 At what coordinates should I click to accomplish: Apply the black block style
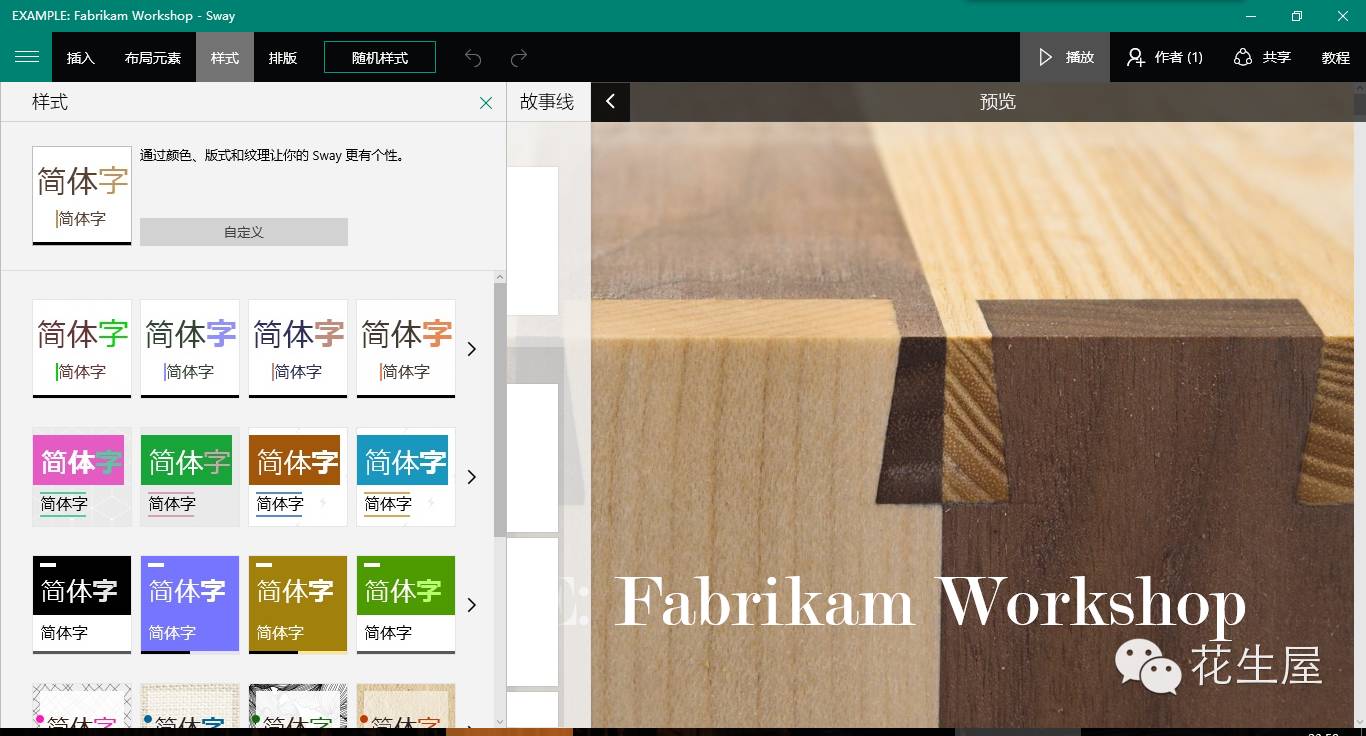(82, 605)
